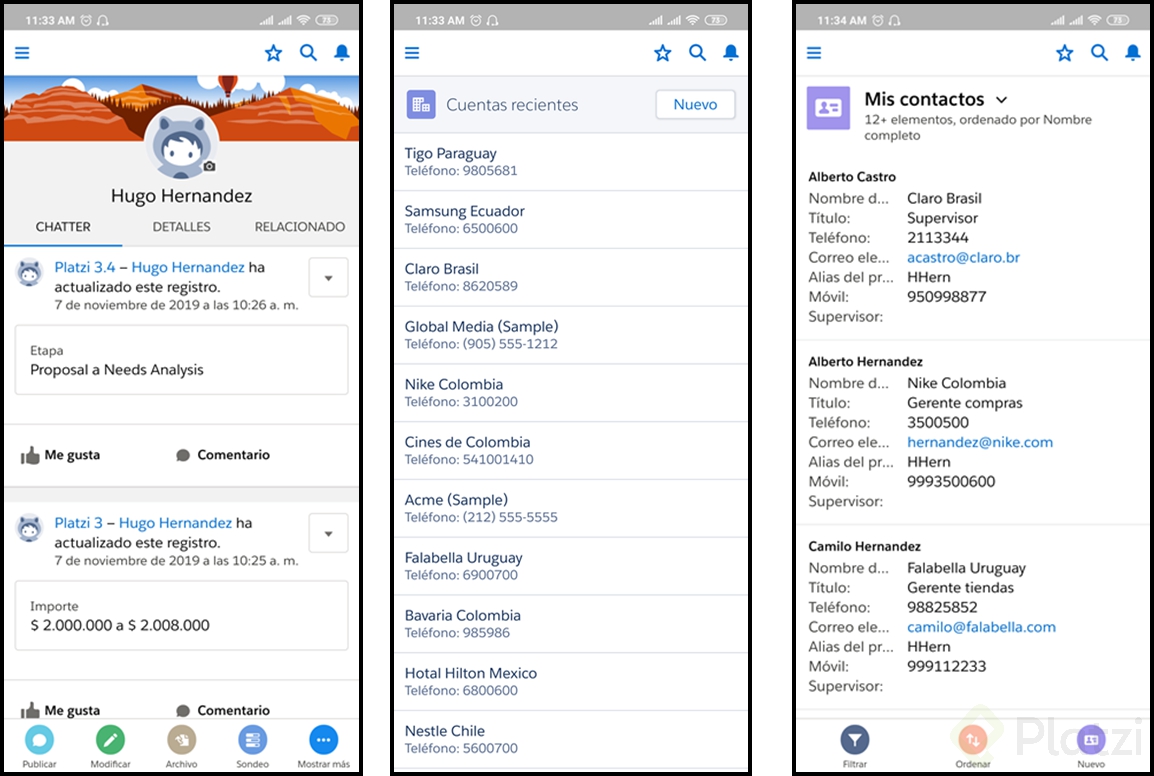Open hamburger menu in right phone screen
The image size is (1154, 776).
[x=814, y=53]
